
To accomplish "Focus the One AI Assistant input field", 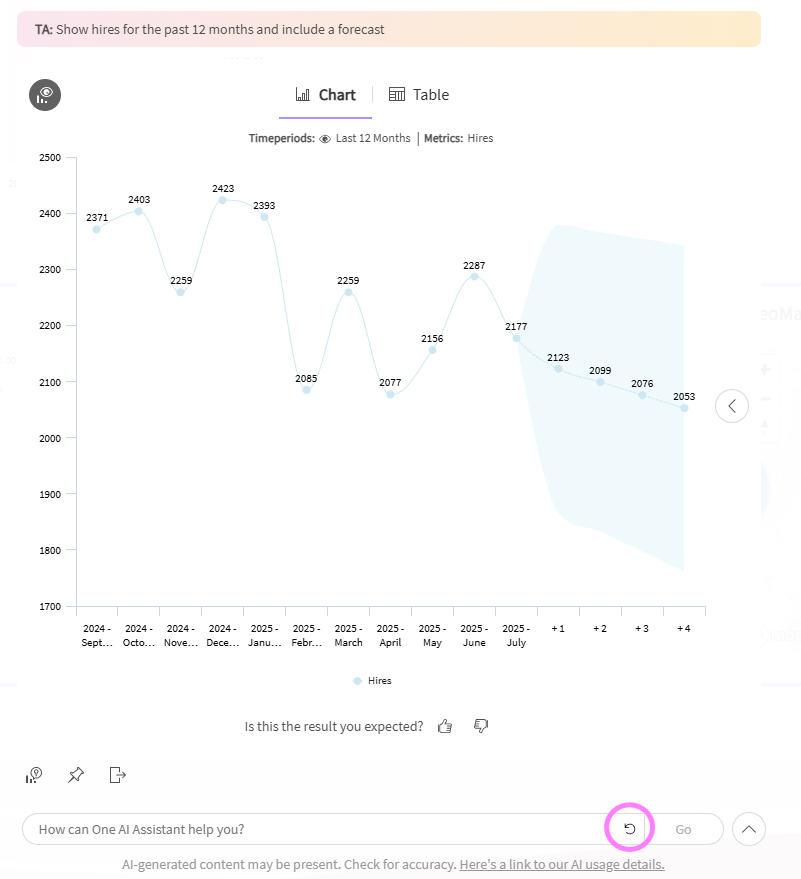I will tap(310, 829).
